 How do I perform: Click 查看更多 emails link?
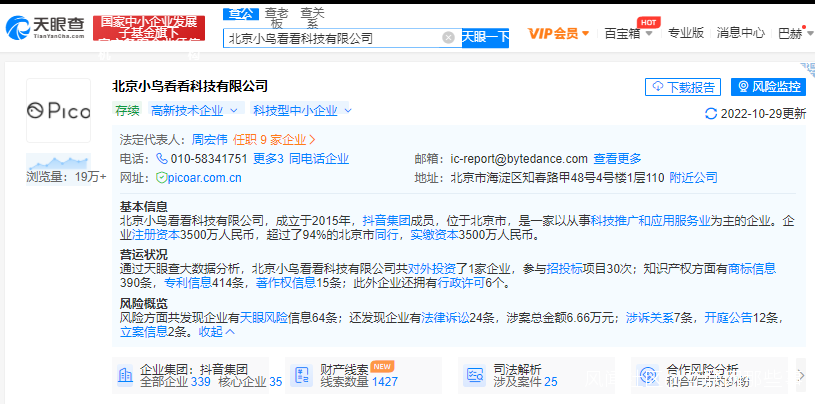pos(617,159)
